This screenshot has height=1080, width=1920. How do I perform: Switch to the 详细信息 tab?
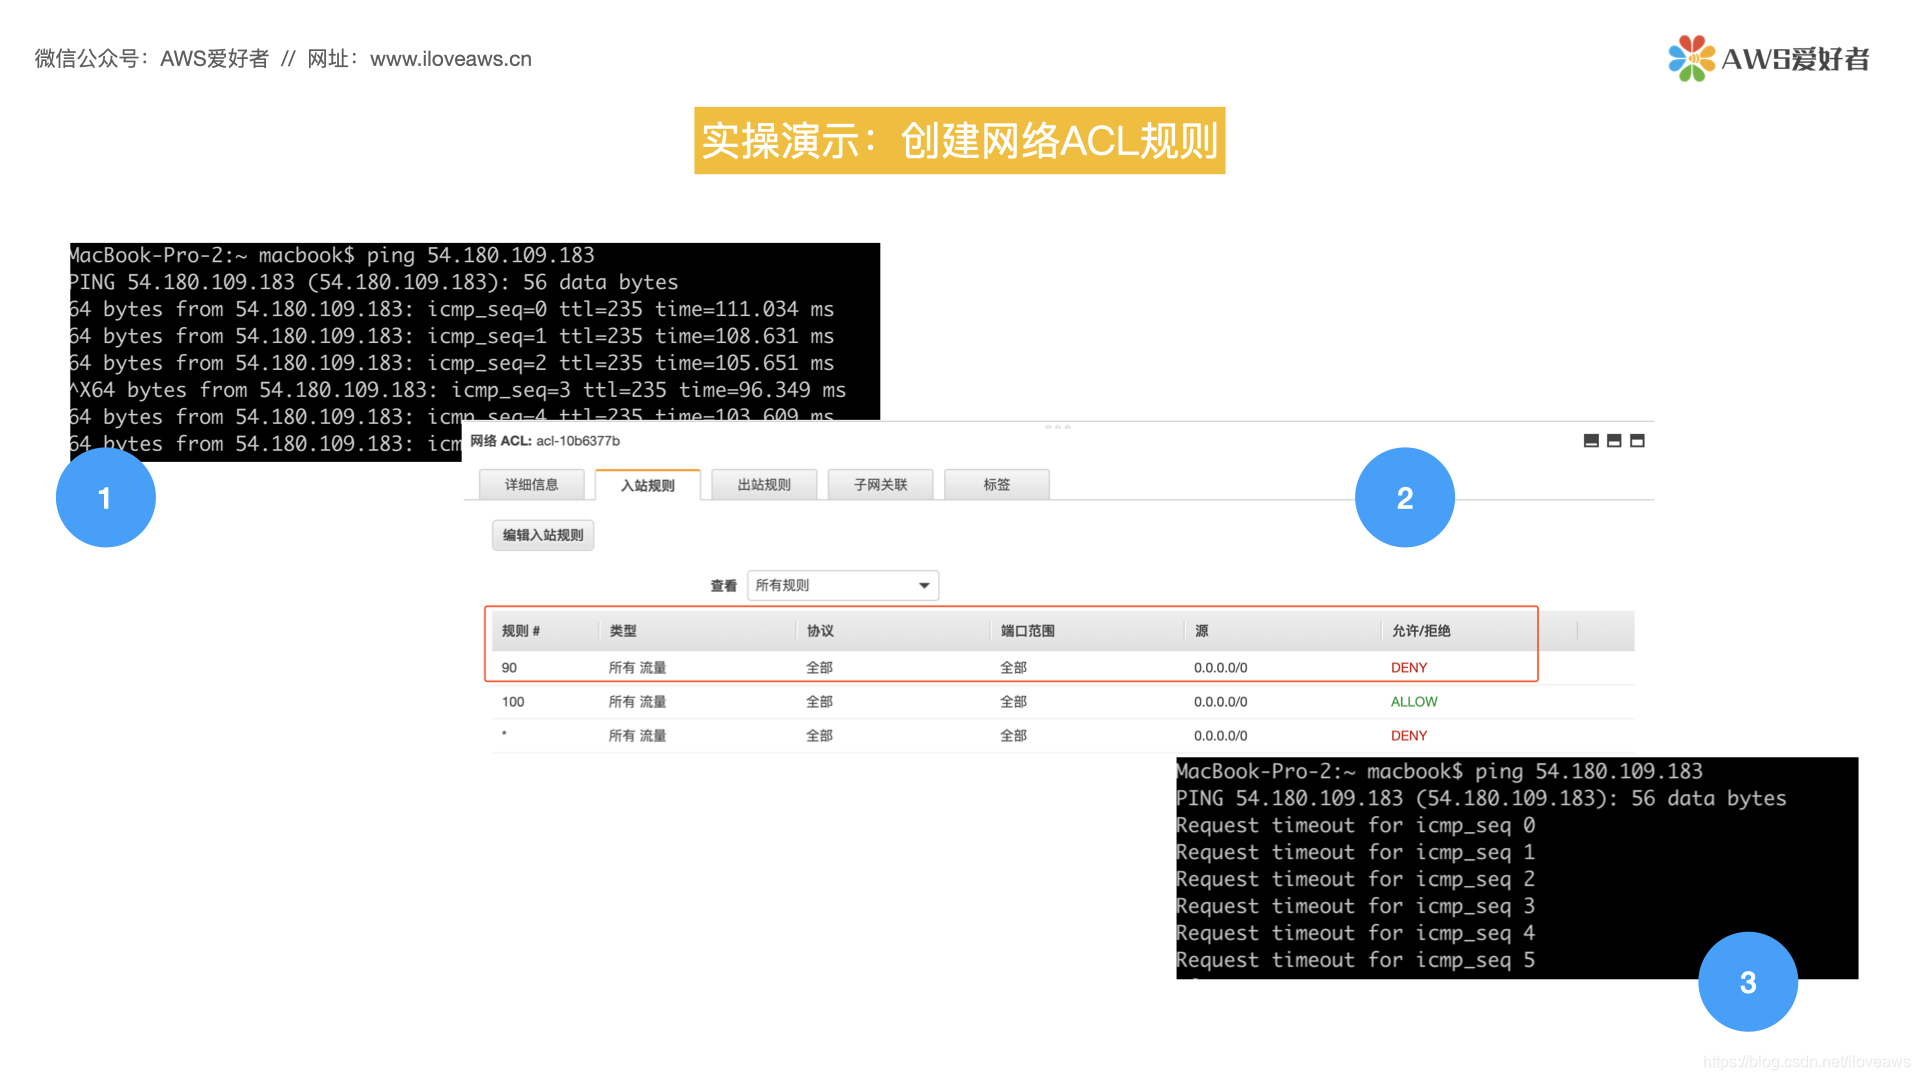pyautogui.click(x=531, y=485)
